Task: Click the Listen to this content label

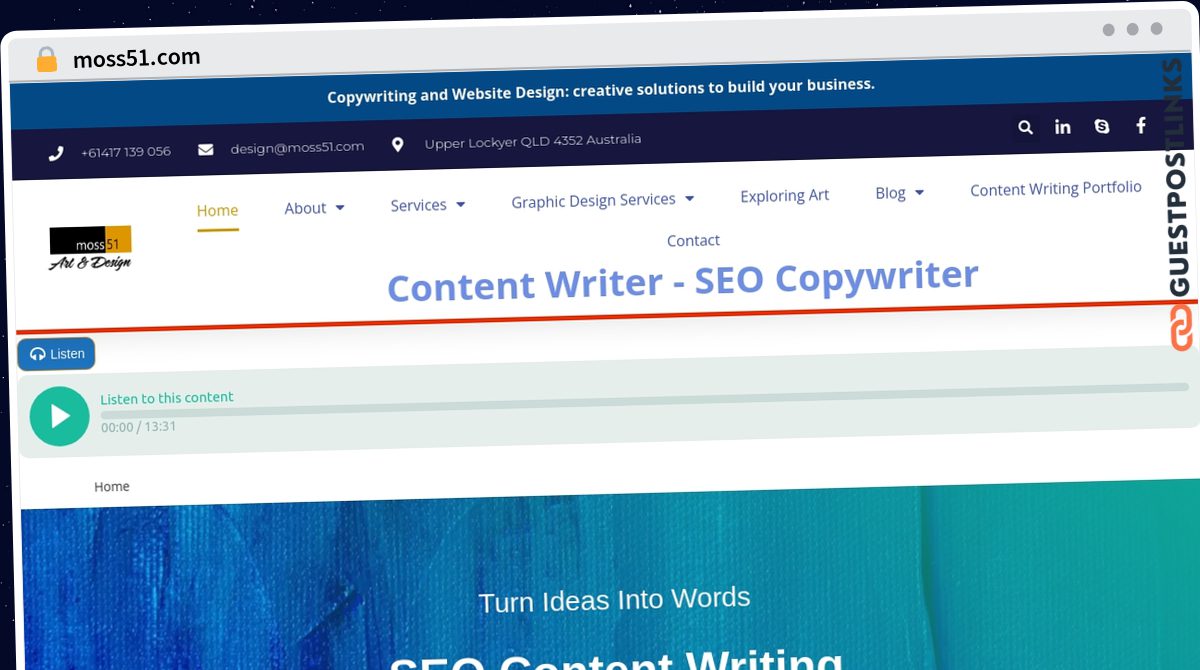Action: [x=167, y=398]
